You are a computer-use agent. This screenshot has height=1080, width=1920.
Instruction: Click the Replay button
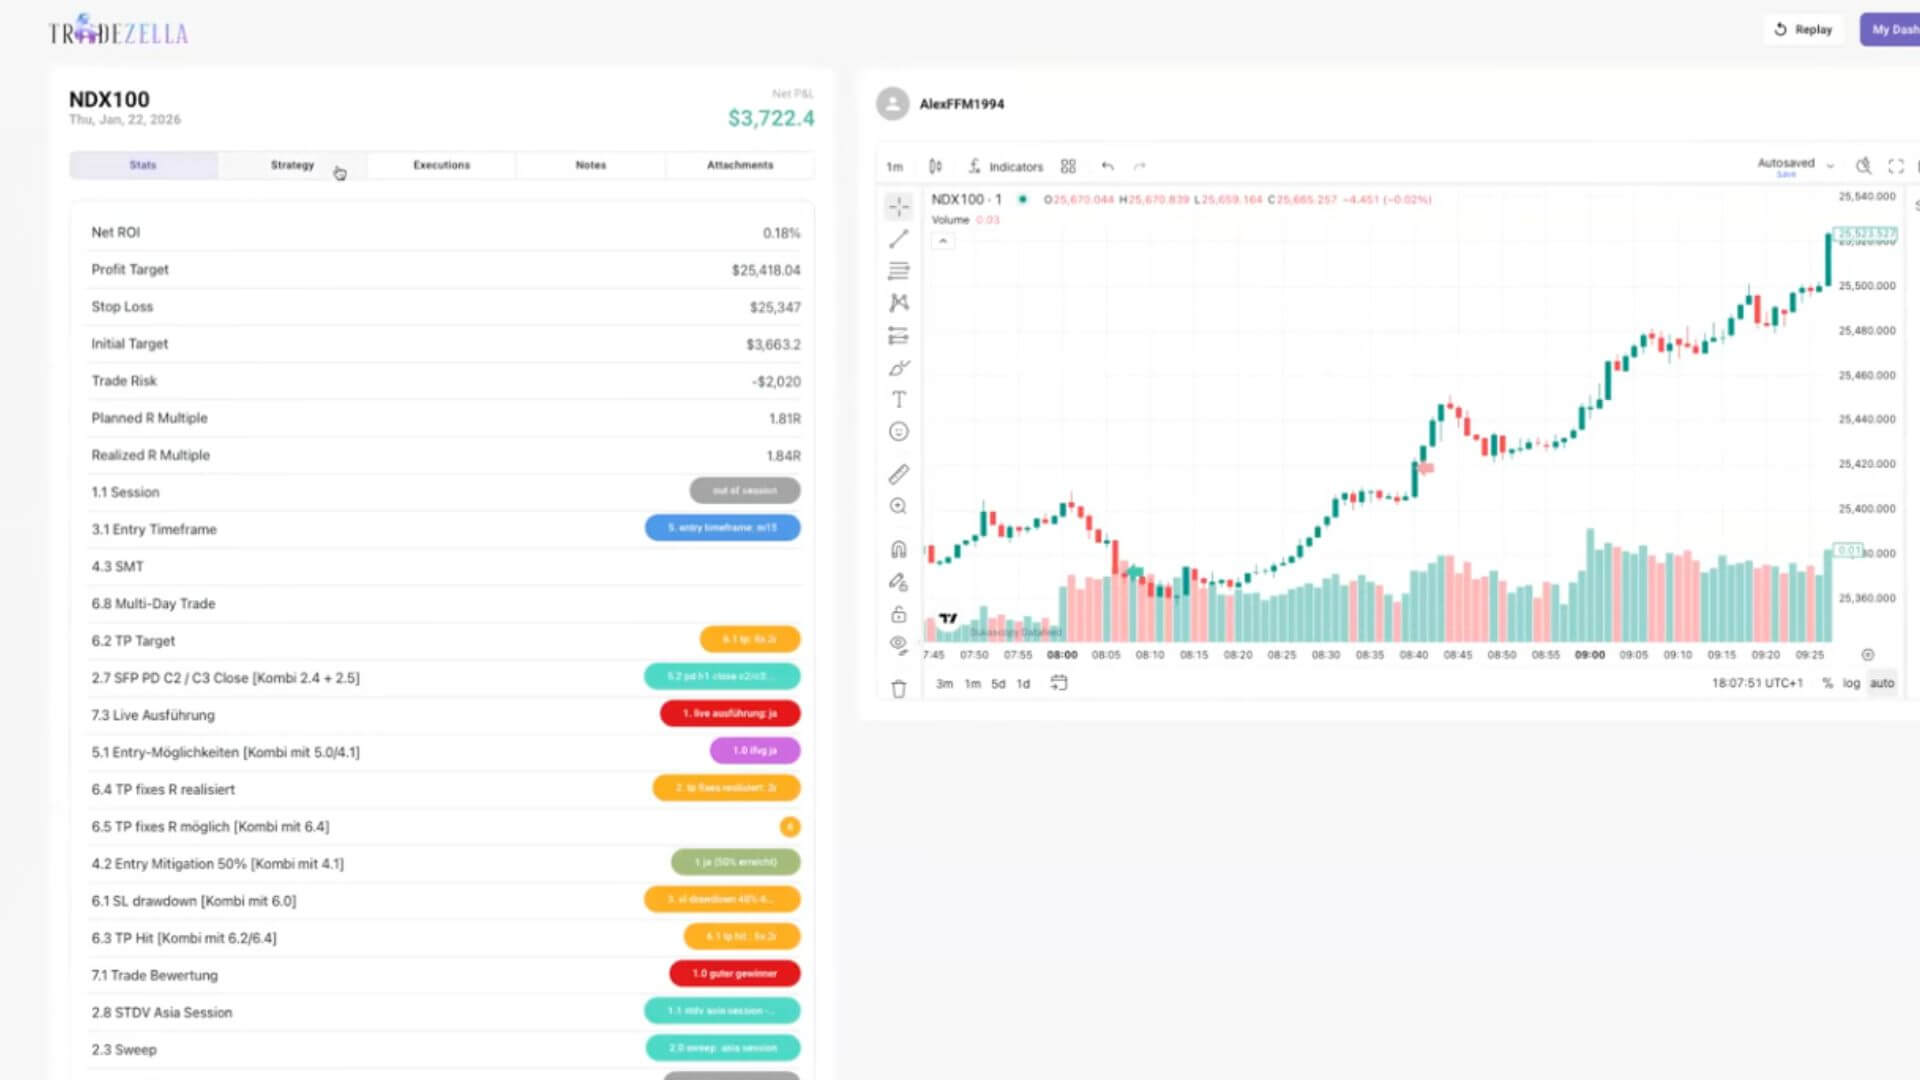[1803, 29]
